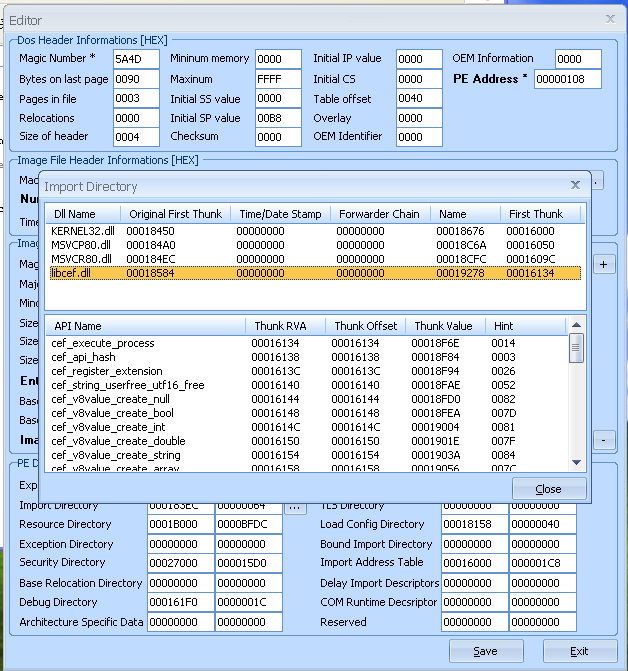The height and width of the screenshot is (671, 628).
Task: Click the PE Address field
Action: (567, 80)
